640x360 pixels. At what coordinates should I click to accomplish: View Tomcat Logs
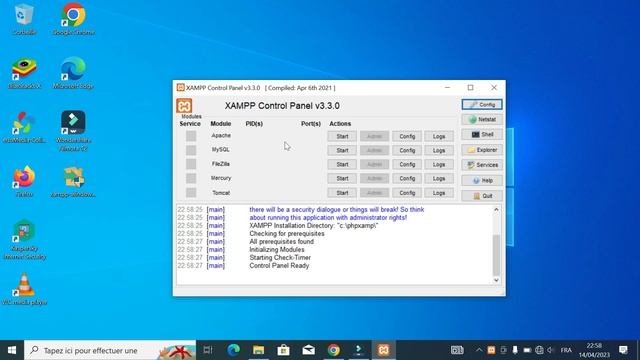coord(439,193)
